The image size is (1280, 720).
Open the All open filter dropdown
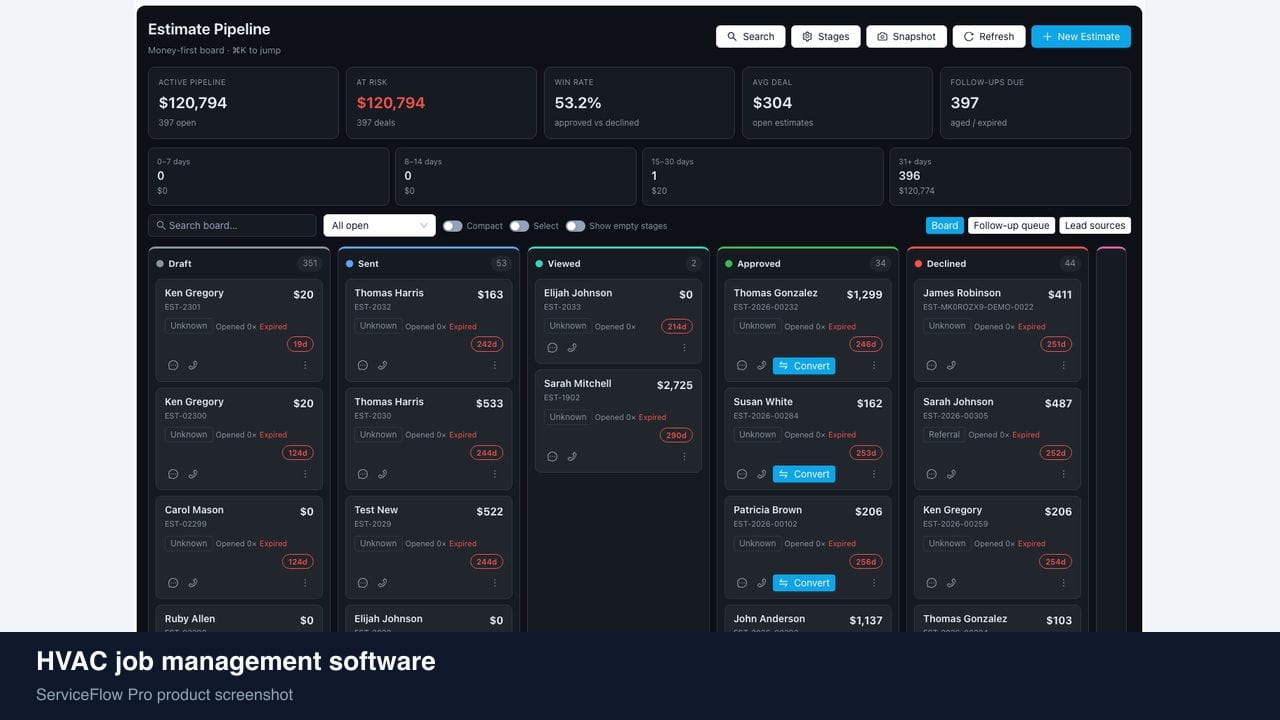pyautogui.click(x=379, y=226)
